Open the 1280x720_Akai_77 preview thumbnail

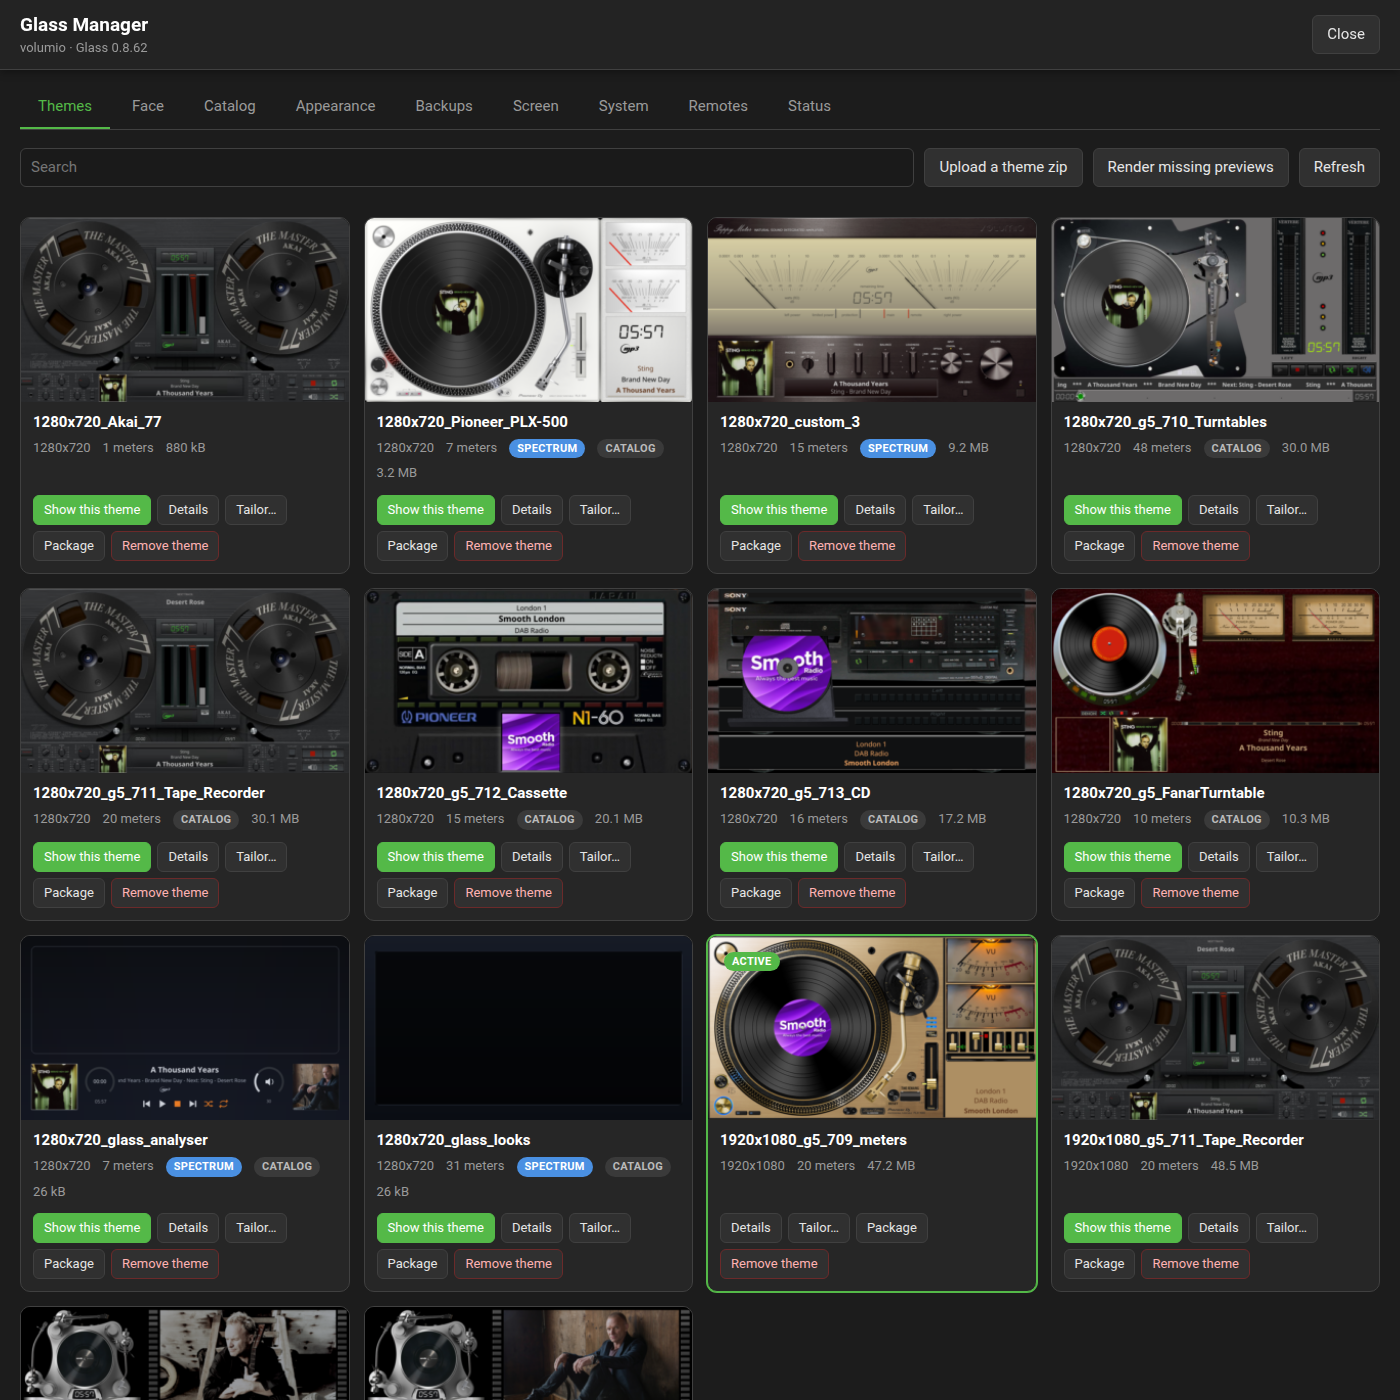click(185, 310)
